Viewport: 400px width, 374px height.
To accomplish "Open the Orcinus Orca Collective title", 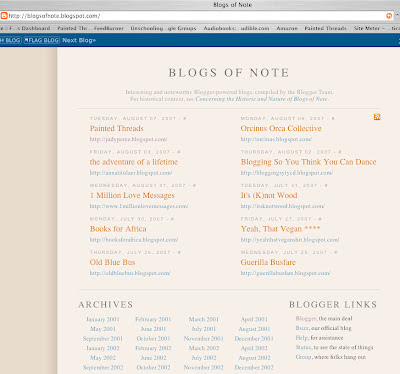I will click(281, 128).
